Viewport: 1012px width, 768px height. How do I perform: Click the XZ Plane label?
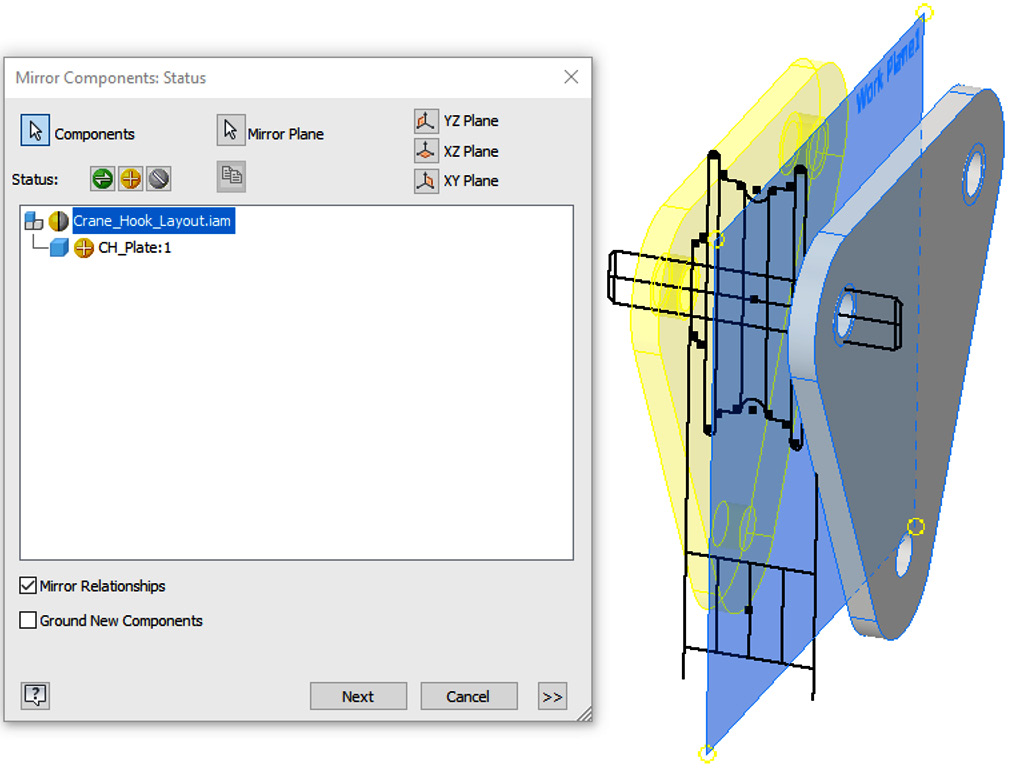click(471, 151)
